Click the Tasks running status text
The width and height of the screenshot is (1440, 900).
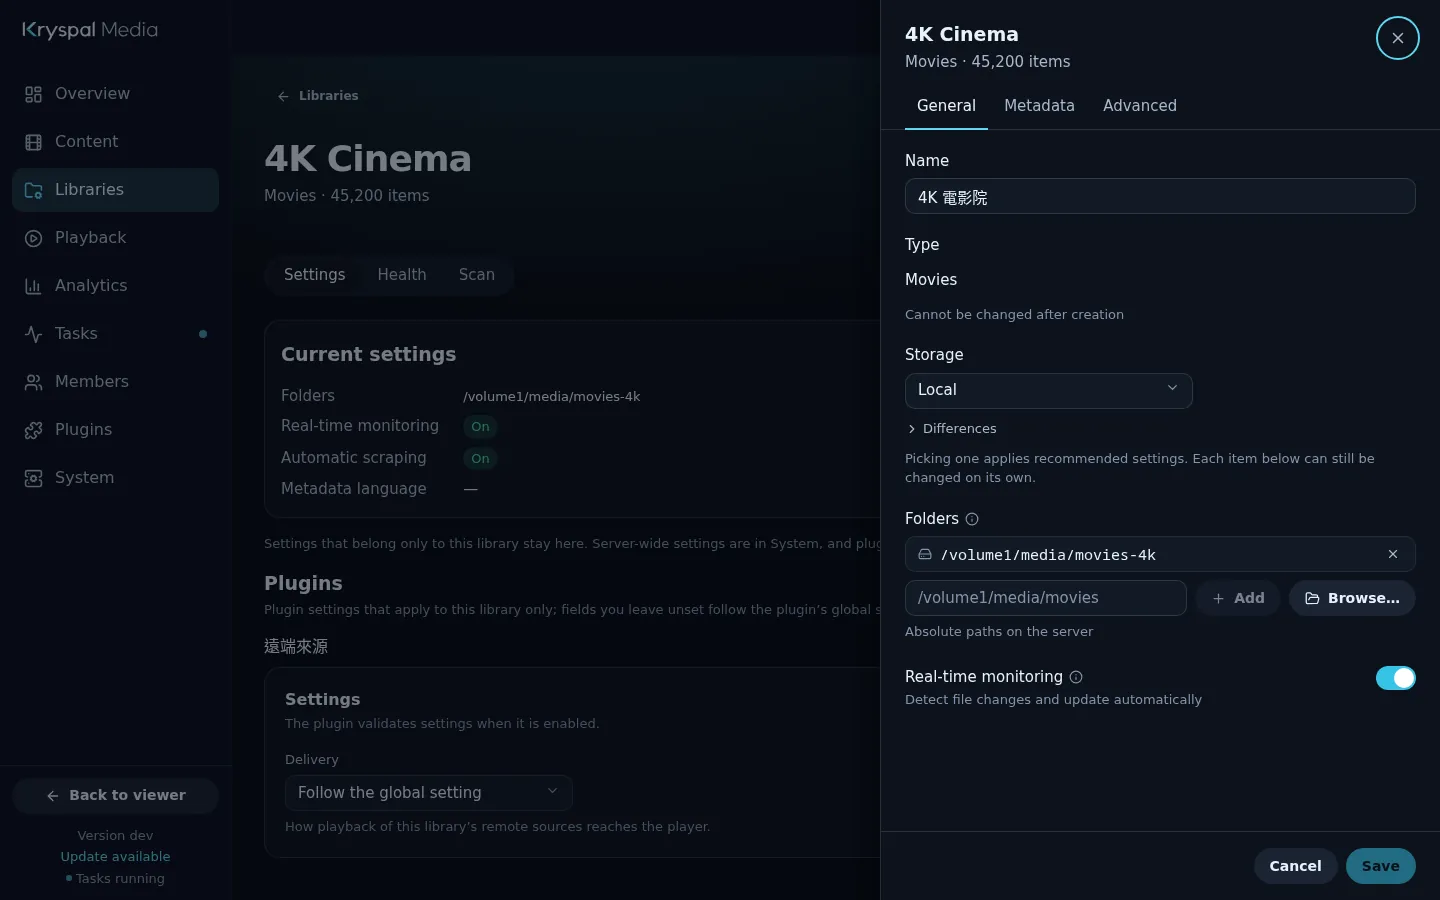point(120,879)
